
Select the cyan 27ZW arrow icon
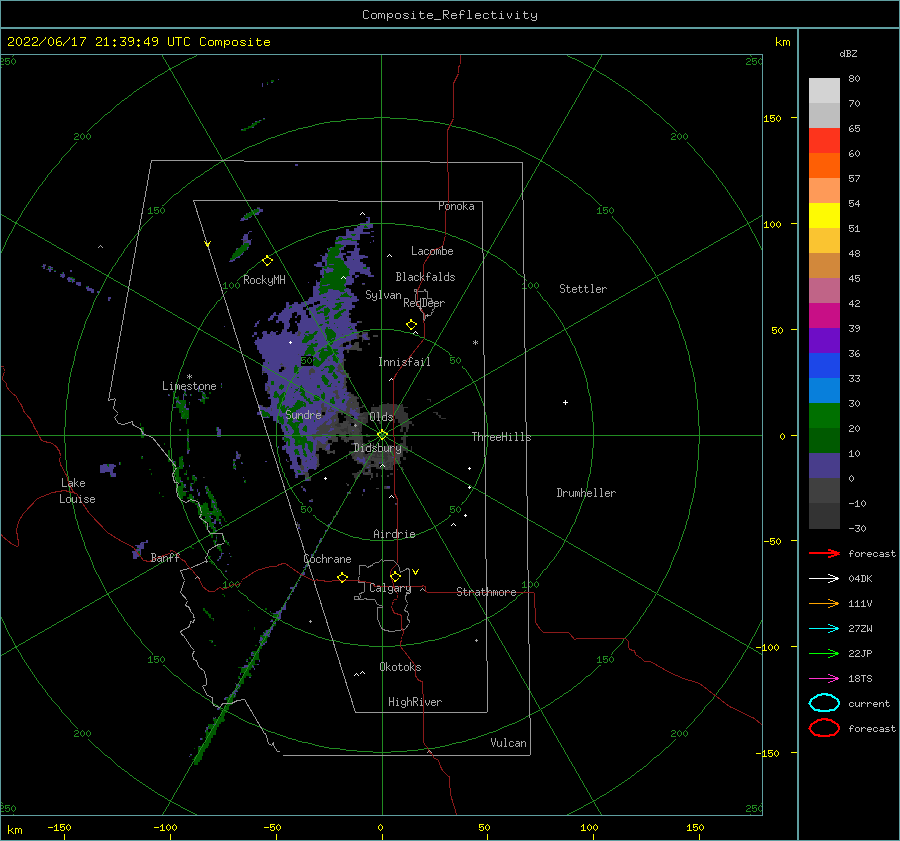coord(824,629)
